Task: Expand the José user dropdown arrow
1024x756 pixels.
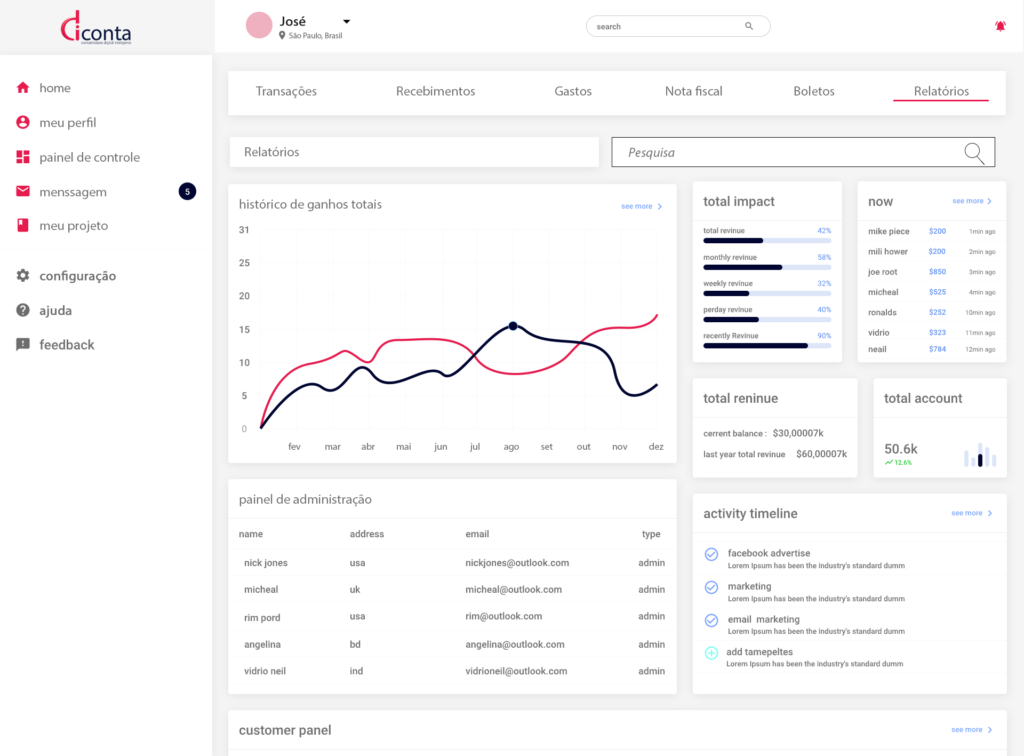Action: (x=346, y=21)
